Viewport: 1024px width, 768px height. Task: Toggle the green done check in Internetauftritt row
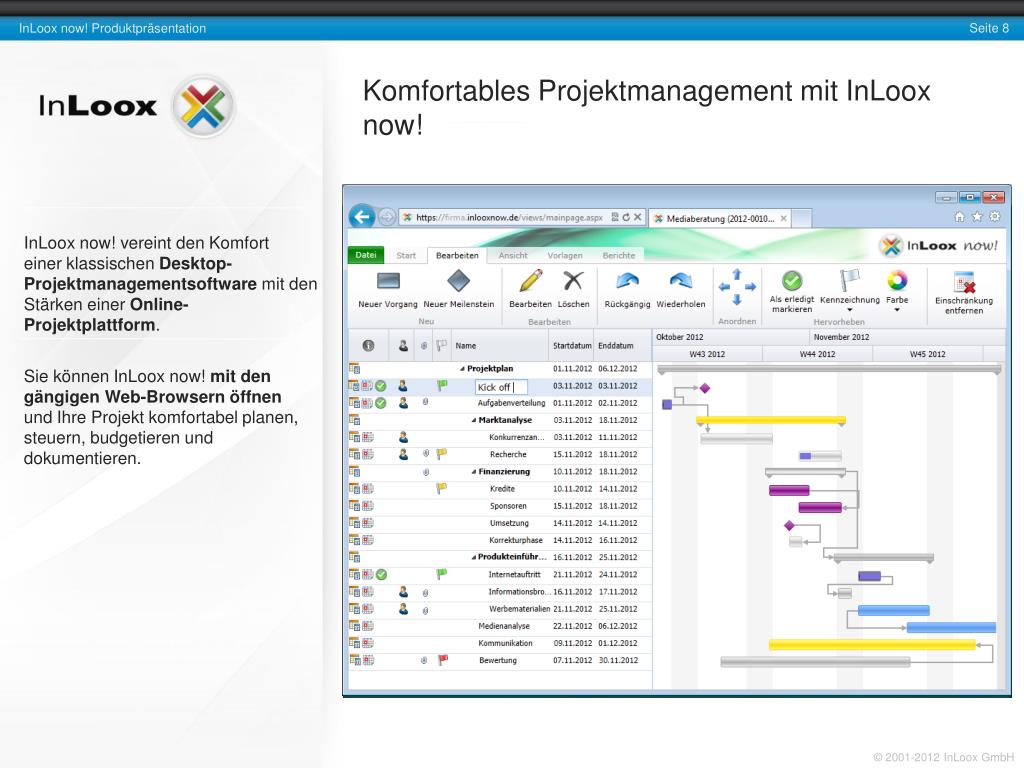[381, 575]
